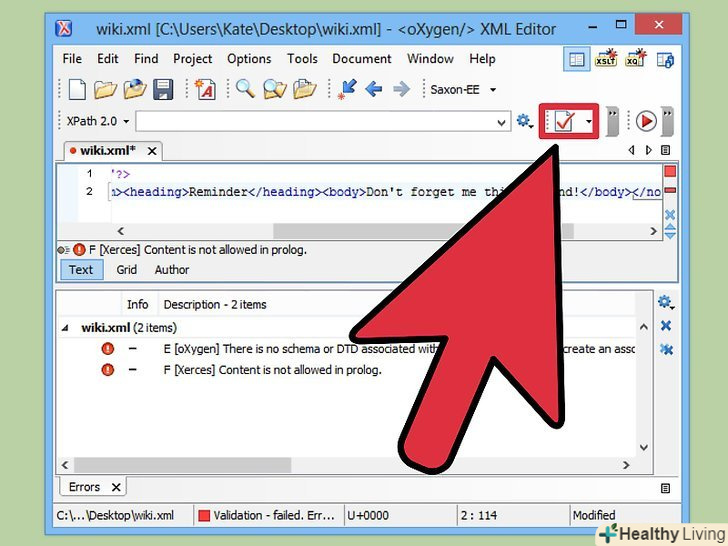Click the Info column header
Viewport: 728px width, 546px height.
(138, 305)
